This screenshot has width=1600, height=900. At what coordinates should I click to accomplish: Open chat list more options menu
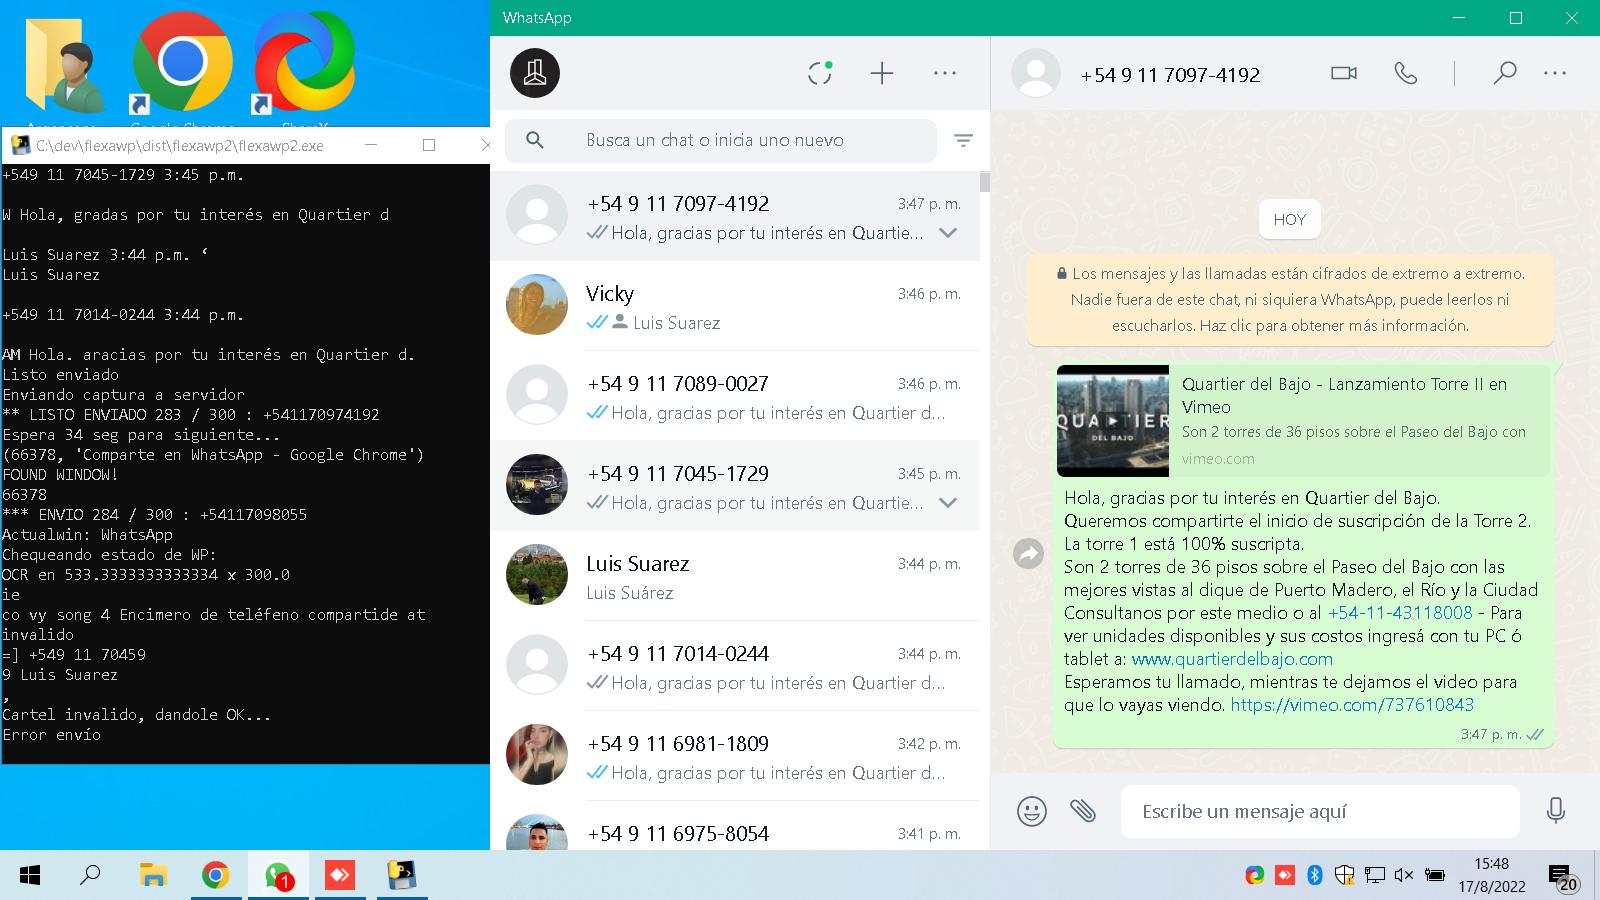[945, 73]
